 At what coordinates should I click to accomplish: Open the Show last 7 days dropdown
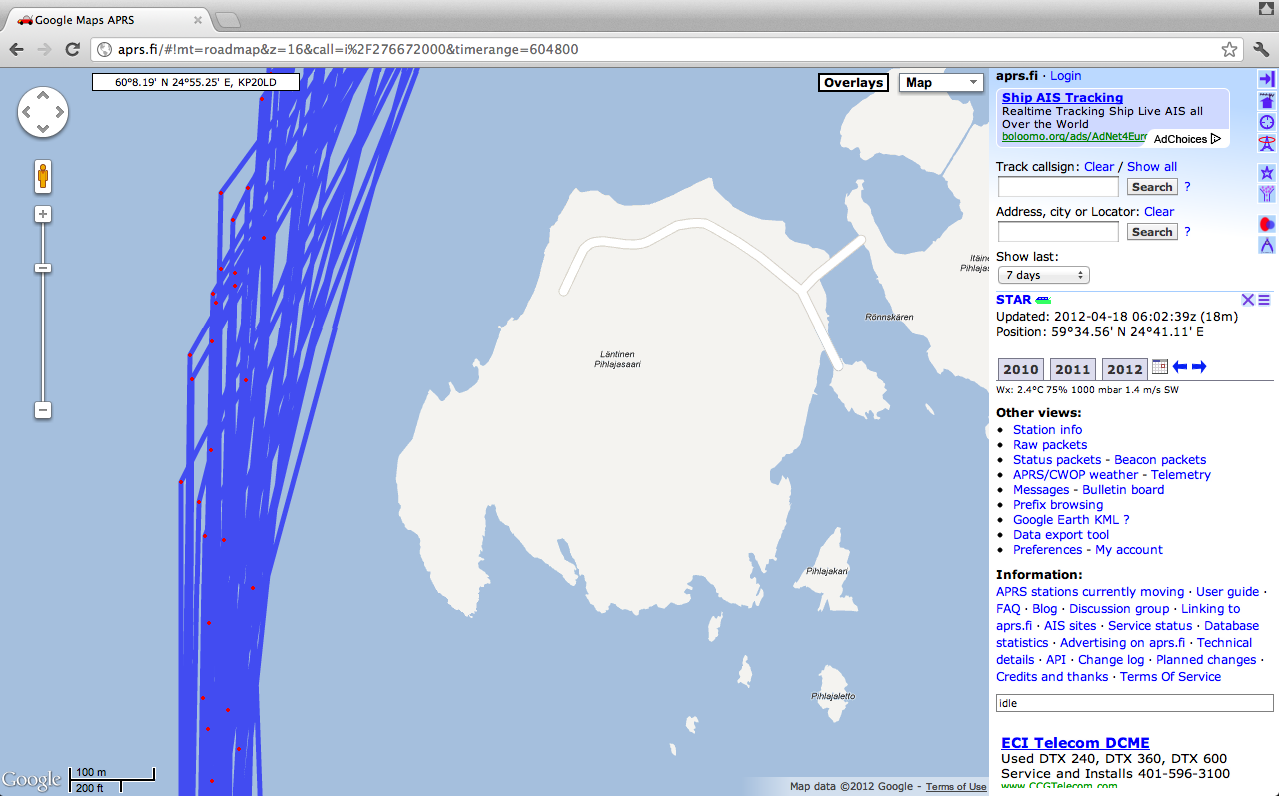pos(1043,275)
